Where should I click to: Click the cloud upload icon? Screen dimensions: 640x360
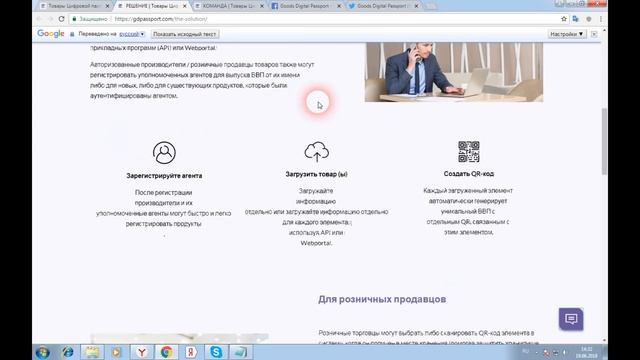tap(316, 151)
